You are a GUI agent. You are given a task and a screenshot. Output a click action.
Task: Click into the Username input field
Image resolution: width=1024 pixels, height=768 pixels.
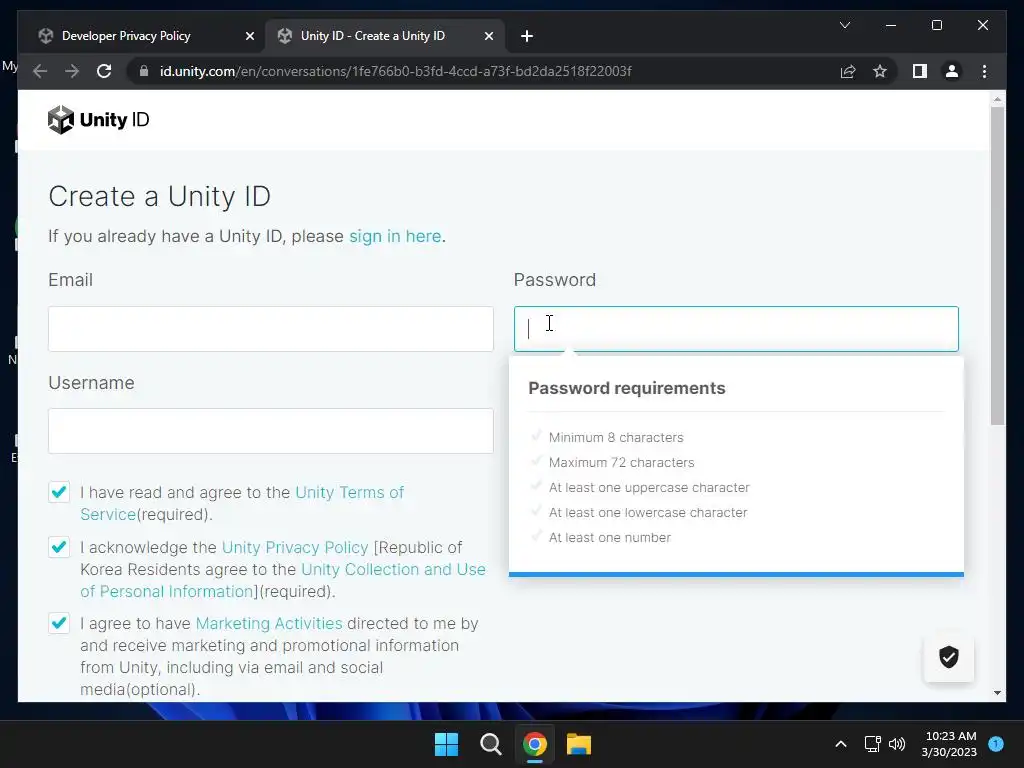coord(271,431)
